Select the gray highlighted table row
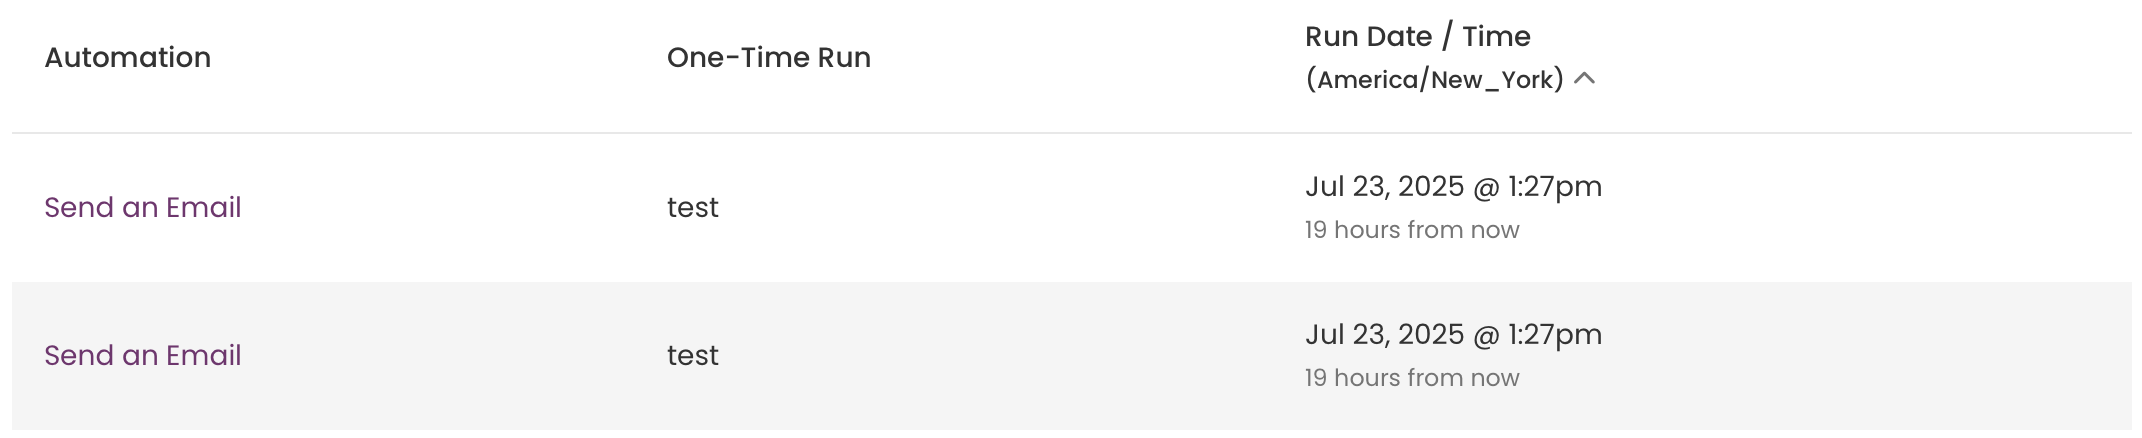The image size is (2142, 438). (1072, 356)
